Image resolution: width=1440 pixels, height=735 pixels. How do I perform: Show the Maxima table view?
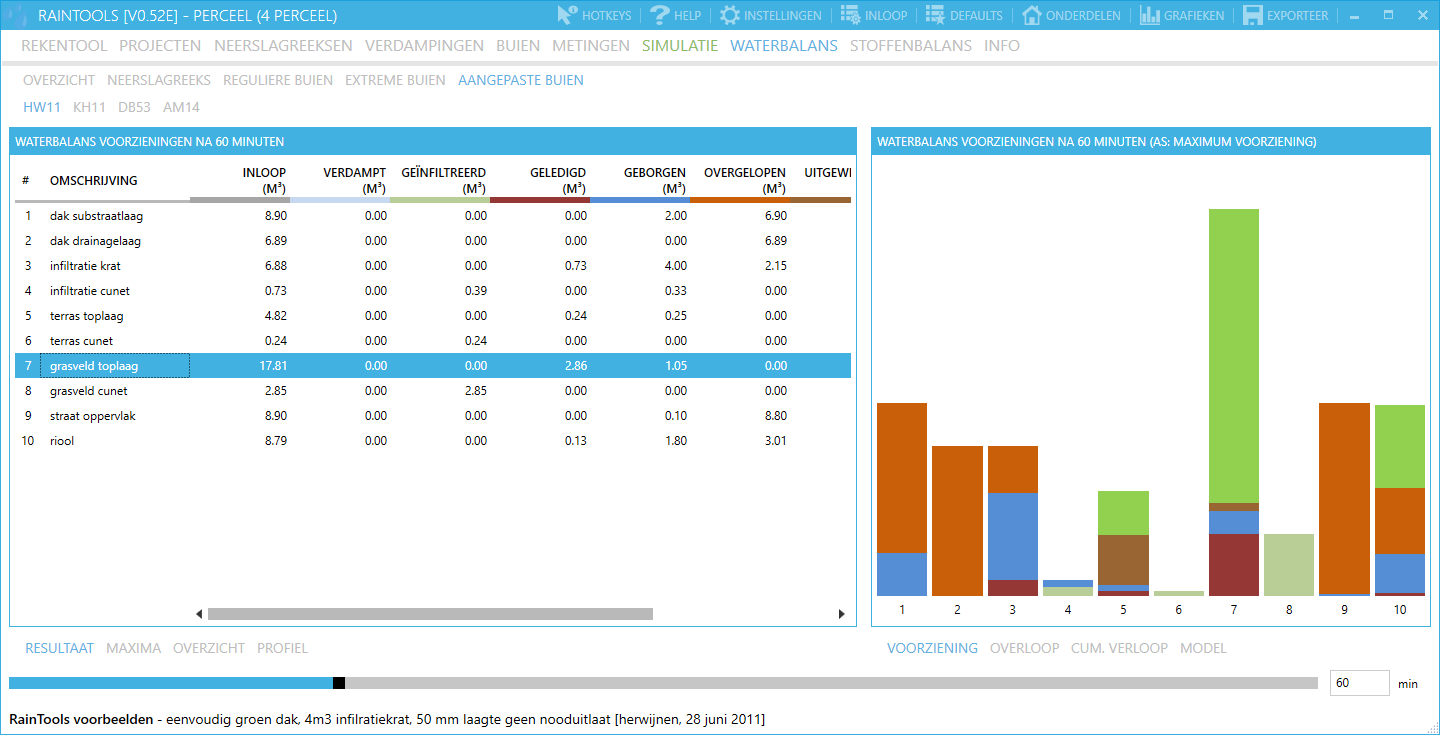tap(133, 648)
